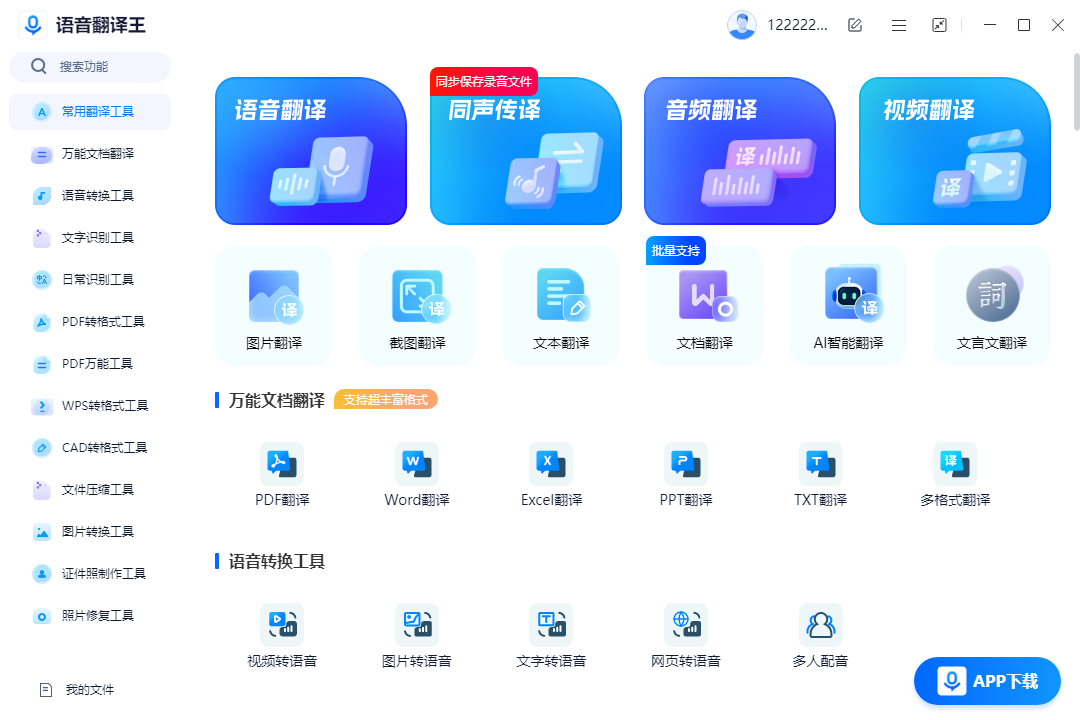Click the APP下载 download button
Screen dimensions: 1080x720
coord(987,681)
